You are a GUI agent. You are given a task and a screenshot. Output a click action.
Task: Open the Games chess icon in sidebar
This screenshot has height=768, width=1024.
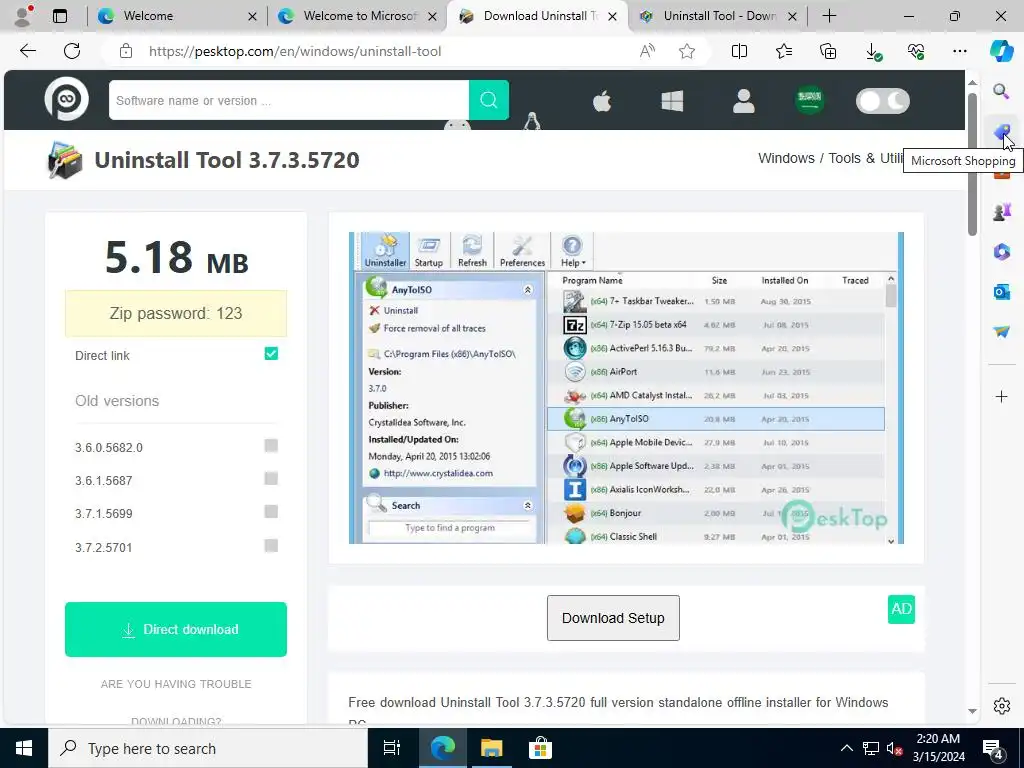click(x=1001, y=212)
